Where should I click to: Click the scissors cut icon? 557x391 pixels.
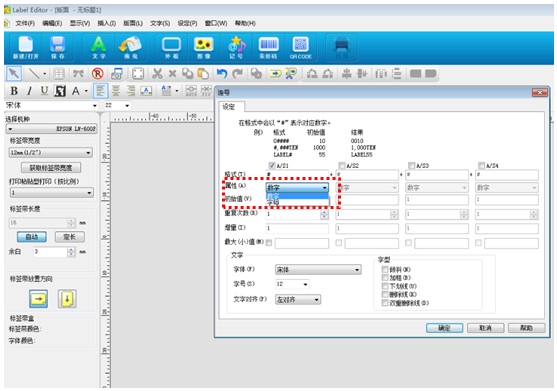[x=157, y=74]
